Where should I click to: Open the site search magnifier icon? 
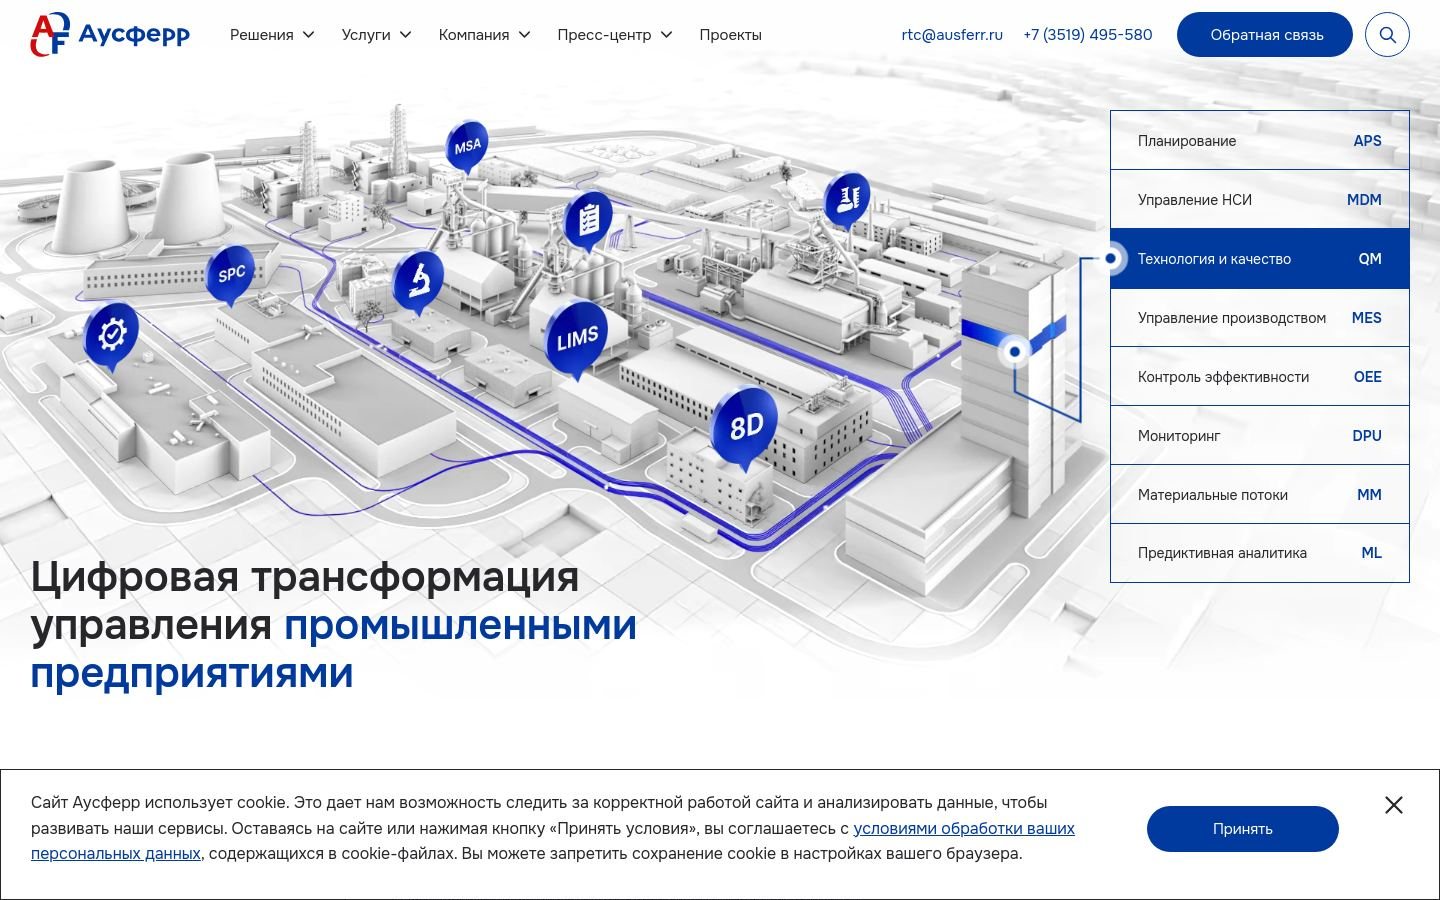click(1387, 35)
